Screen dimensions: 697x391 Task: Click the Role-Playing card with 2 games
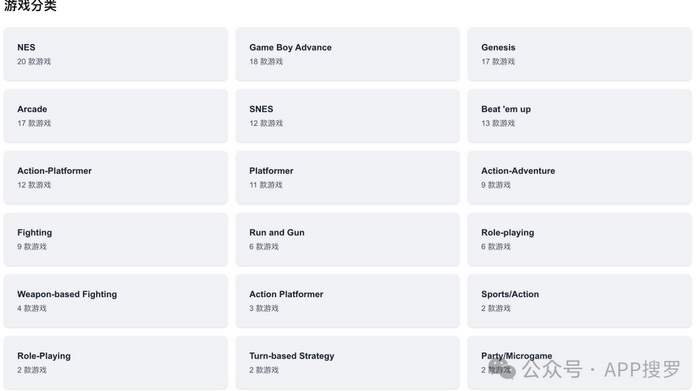[116, 363]
